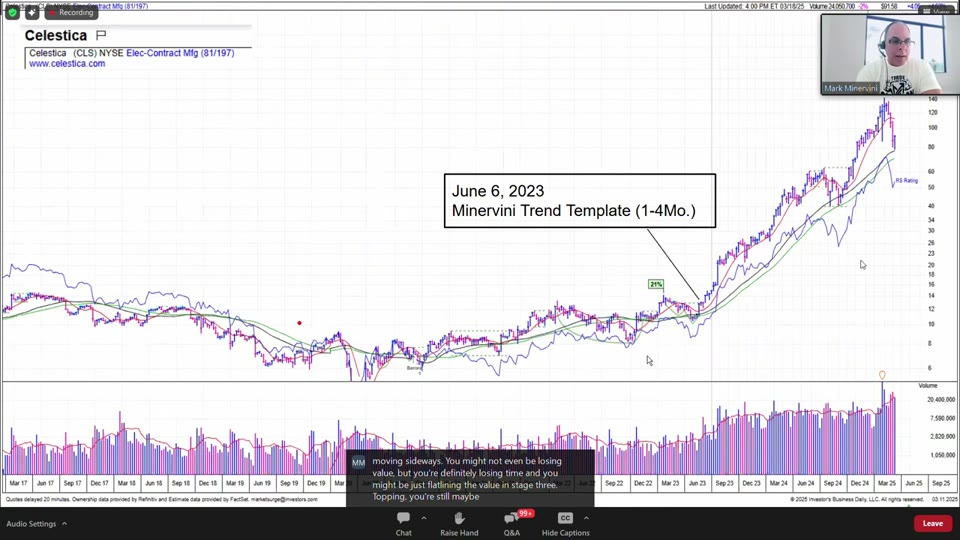Open Audio Settings
Screen dimensions: 960x540
[31, 524]
